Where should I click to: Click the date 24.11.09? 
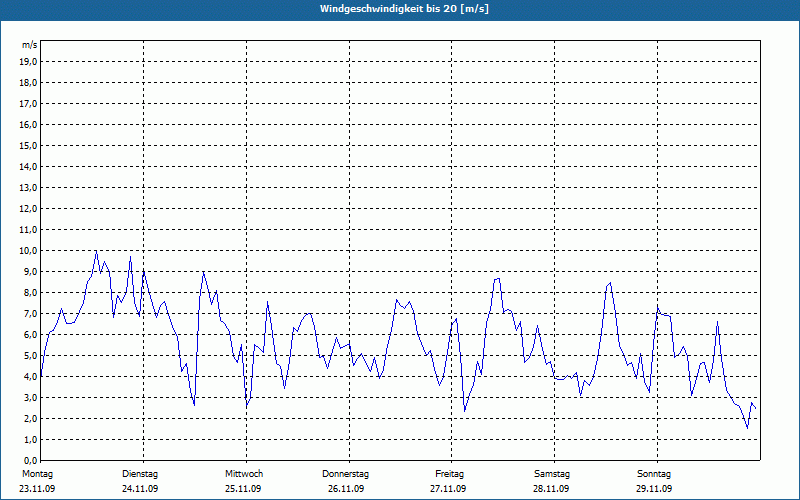pos(140,489)
